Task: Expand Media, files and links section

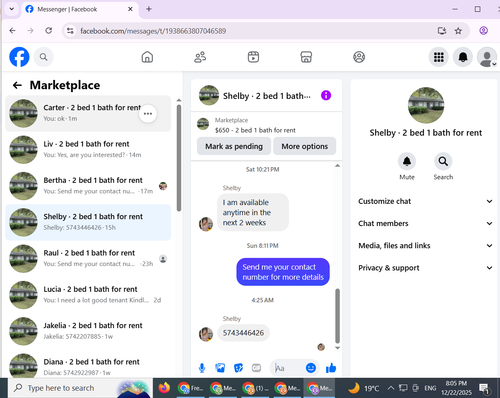Action: click(x=425, y=246)
